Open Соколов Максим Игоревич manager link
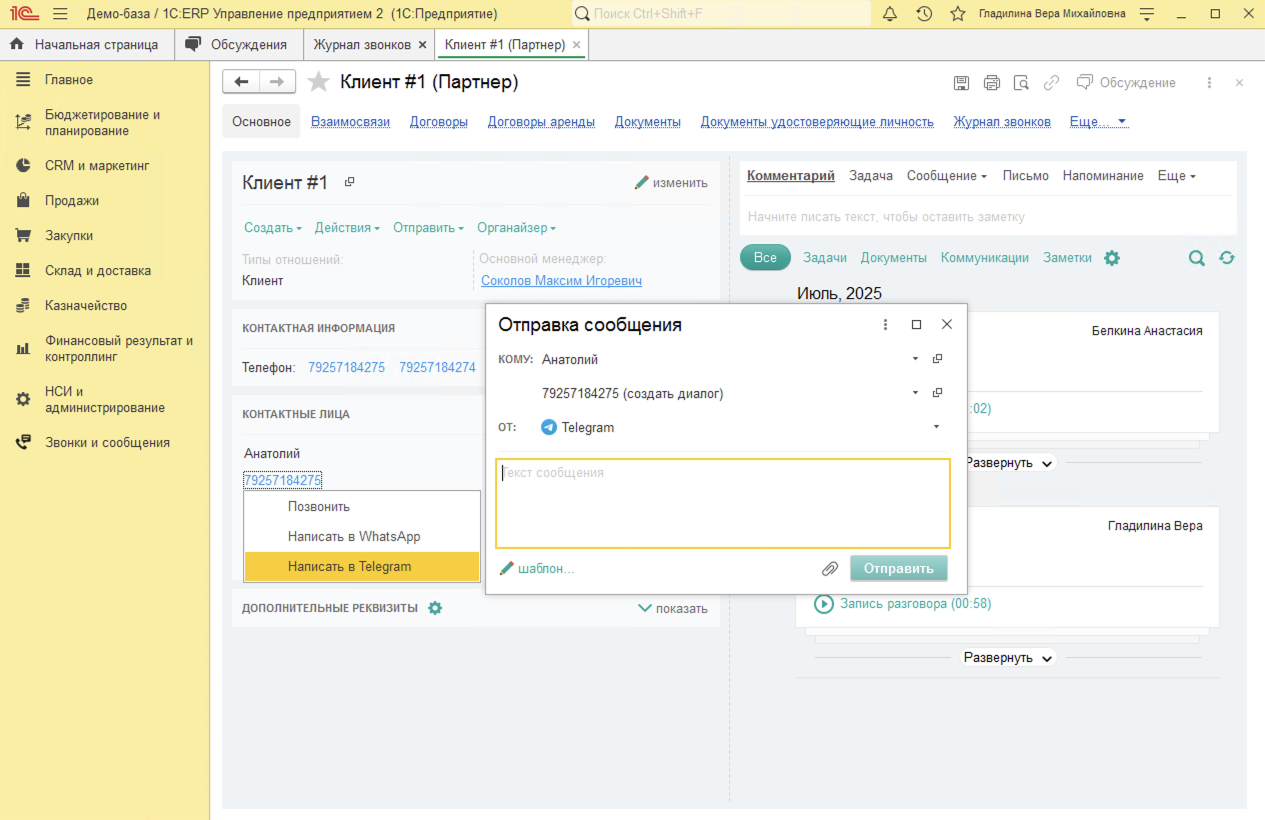The width and height of the screenshot is (1265, 820). pos(561,281)
